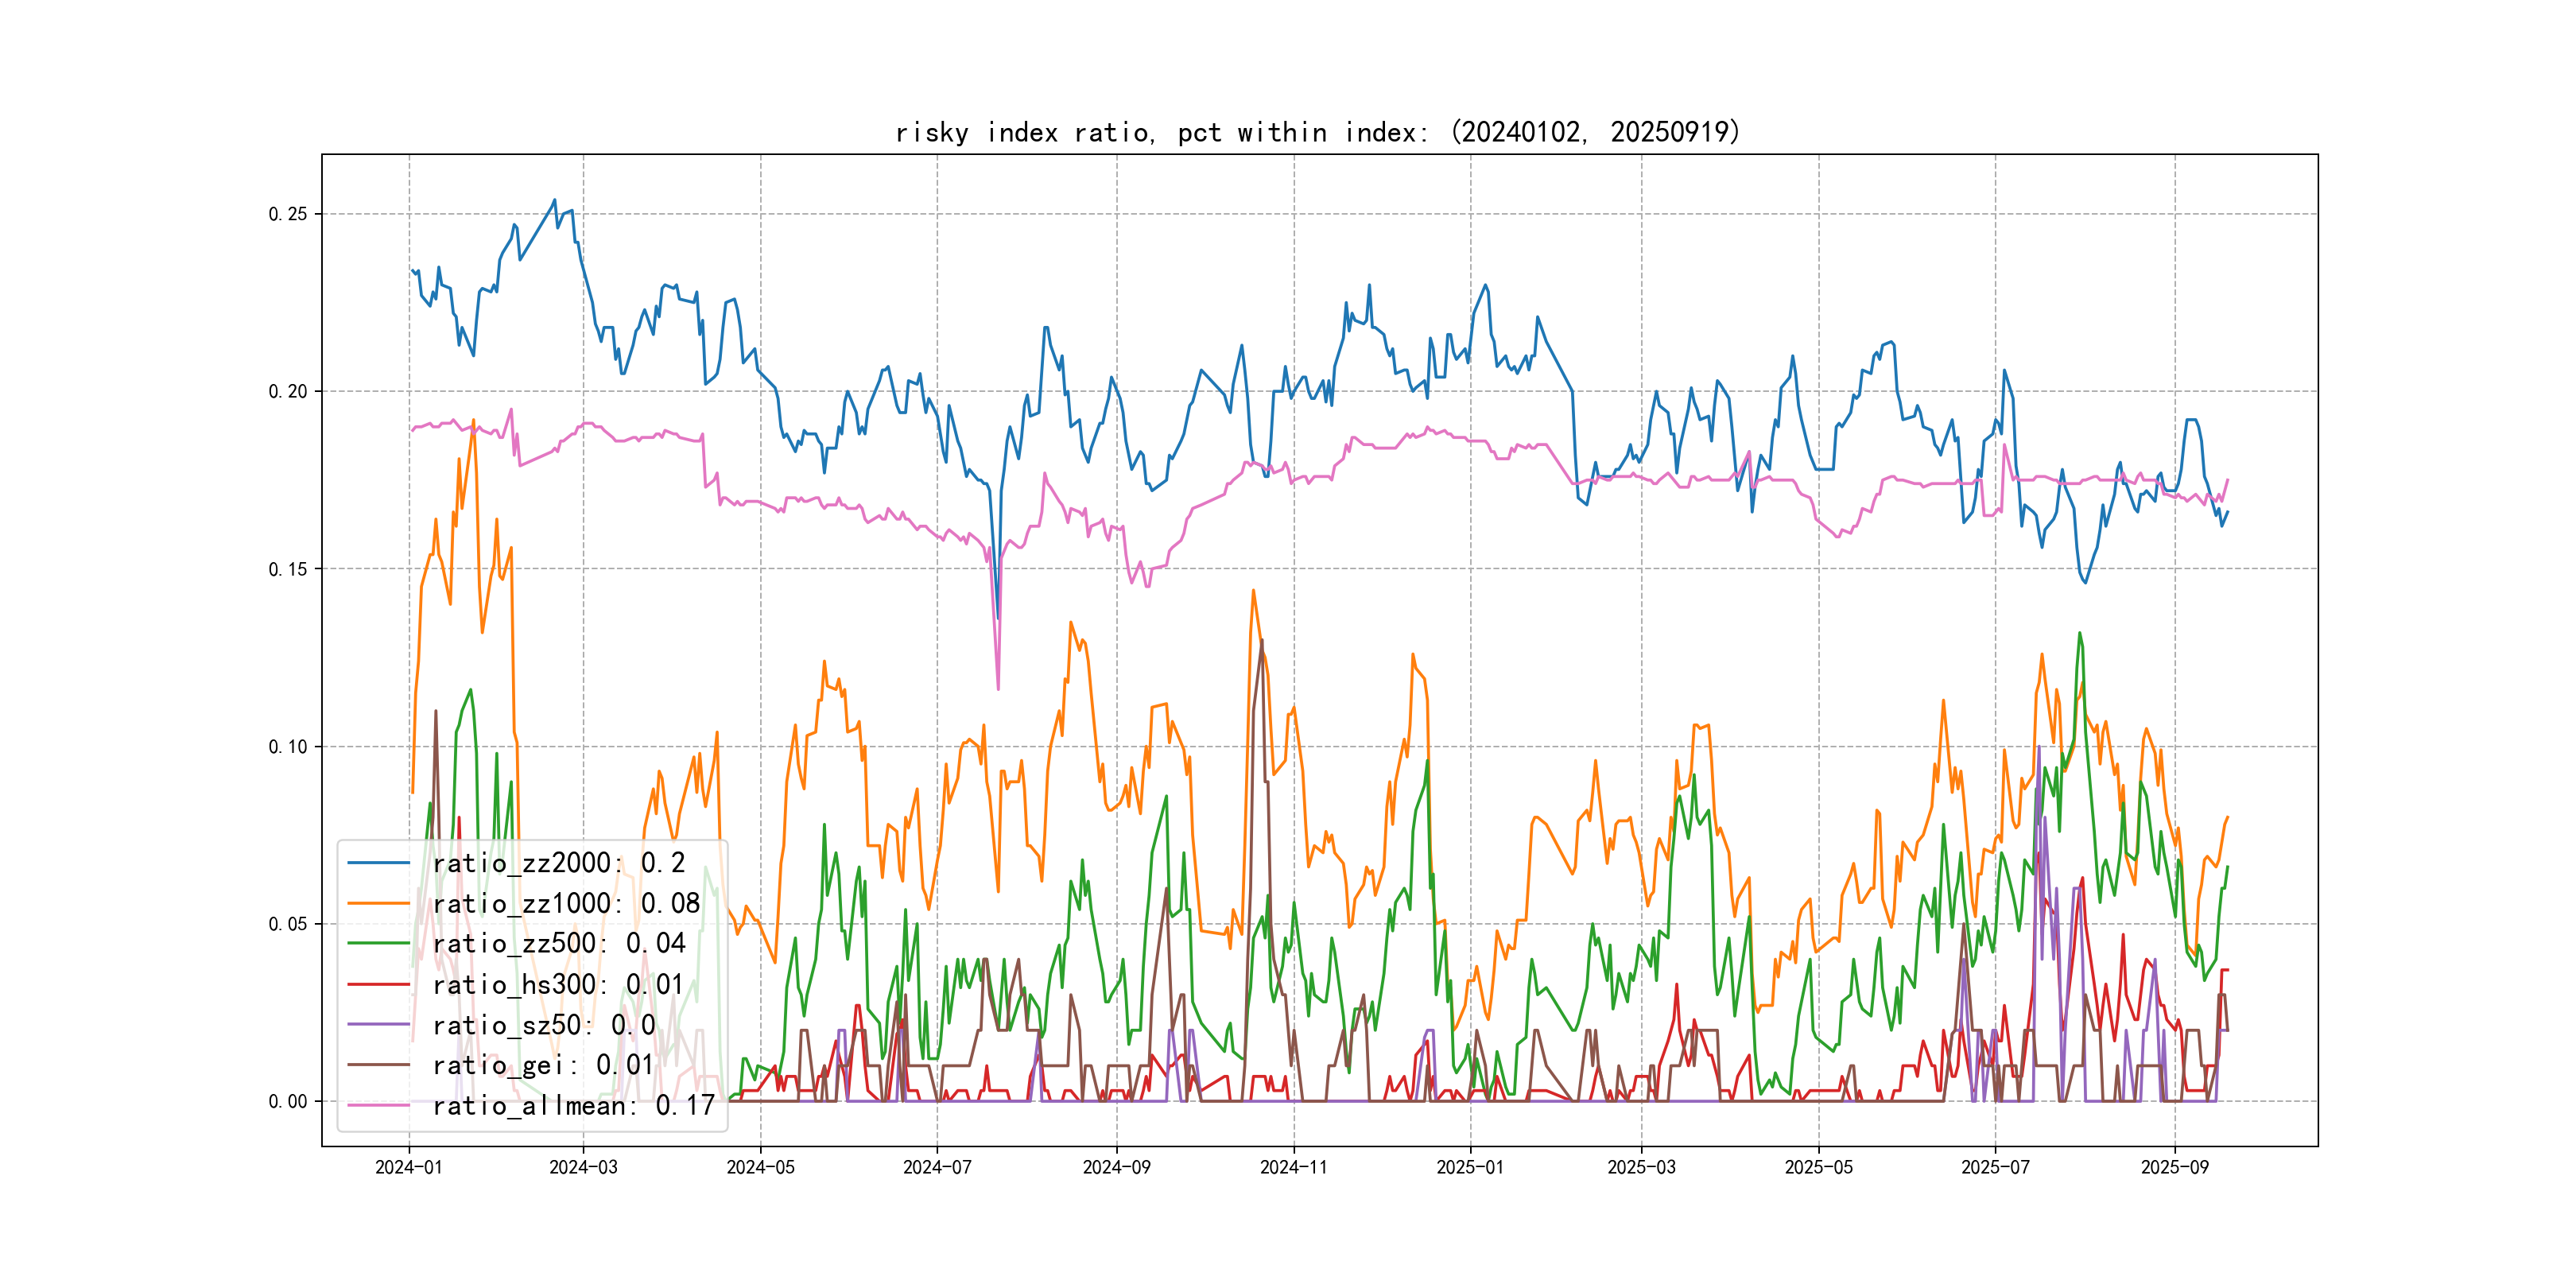
Task: Click the ratio_gei legend label
Action: click(x=542, y=1065)
